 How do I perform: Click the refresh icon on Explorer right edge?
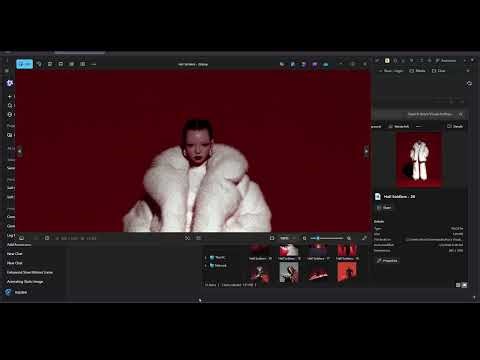pyautogui.click(x=469, y=83)
